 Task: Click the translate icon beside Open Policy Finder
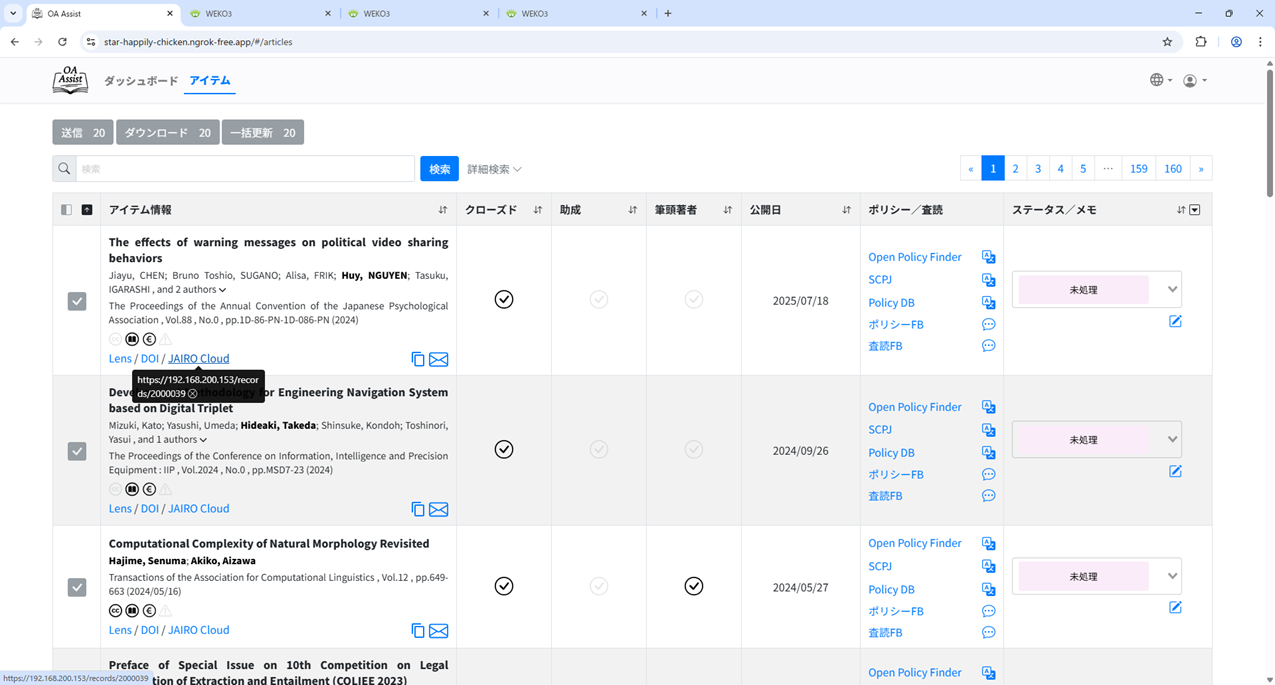click(989, 257)
